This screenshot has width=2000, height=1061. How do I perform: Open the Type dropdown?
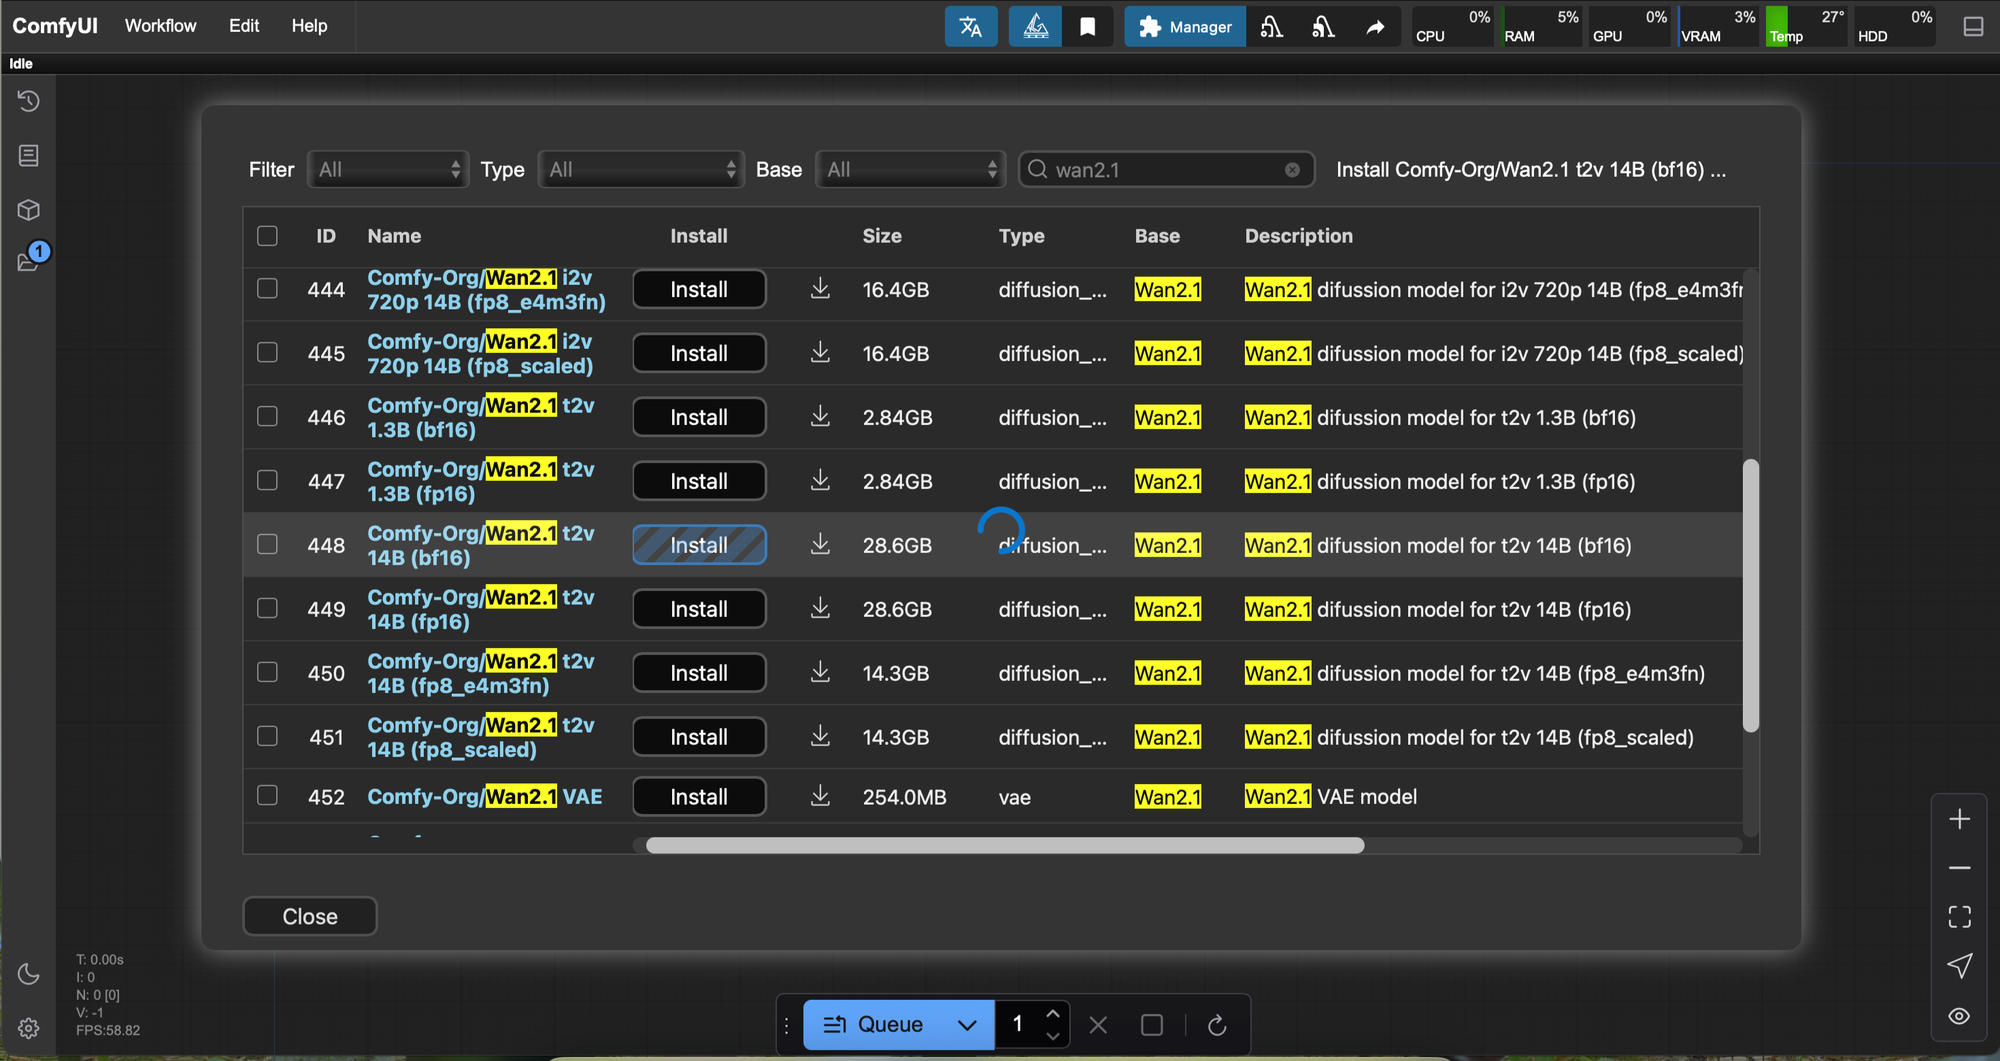pos(641,170)
